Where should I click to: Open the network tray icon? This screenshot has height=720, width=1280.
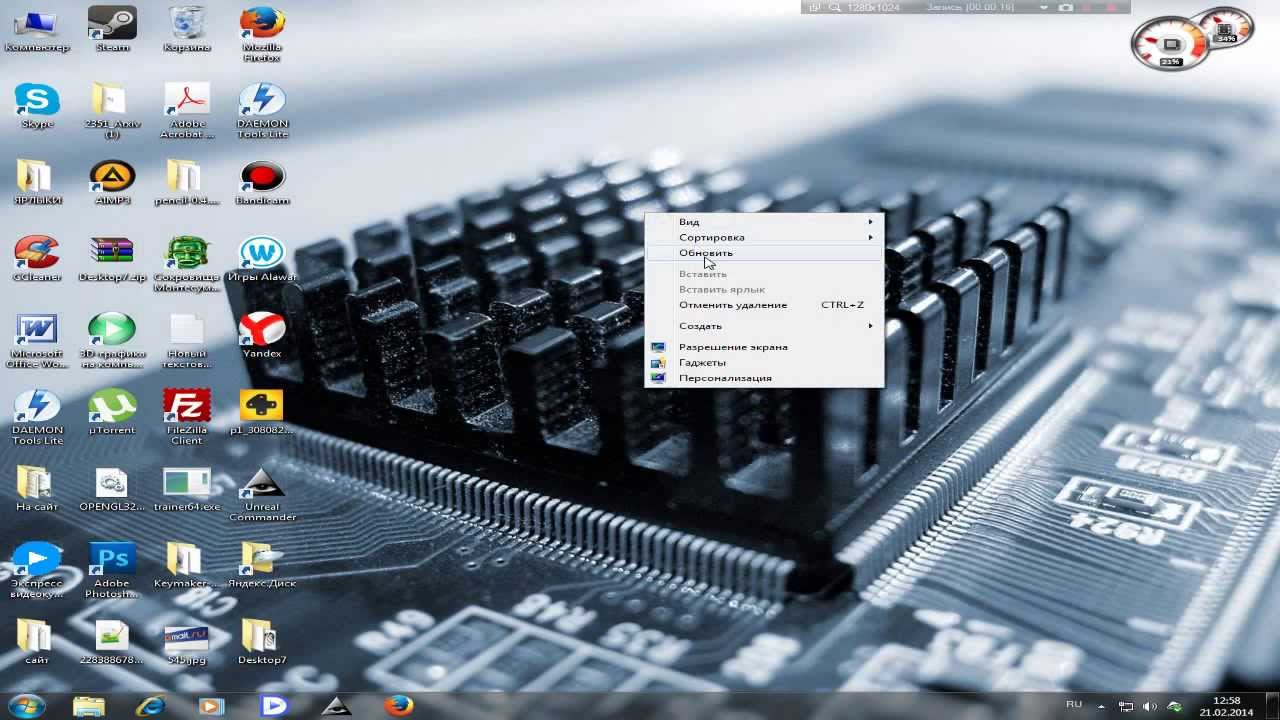click(1126, 706)
